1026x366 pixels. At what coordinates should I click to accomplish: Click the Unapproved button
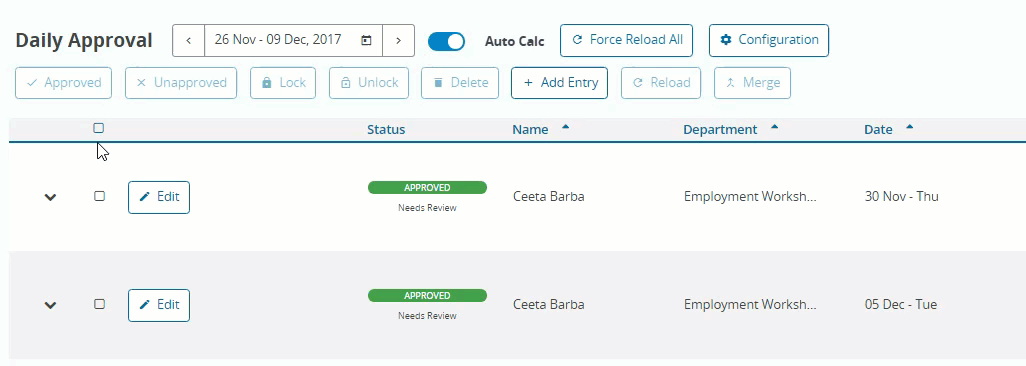coord(181,83)
